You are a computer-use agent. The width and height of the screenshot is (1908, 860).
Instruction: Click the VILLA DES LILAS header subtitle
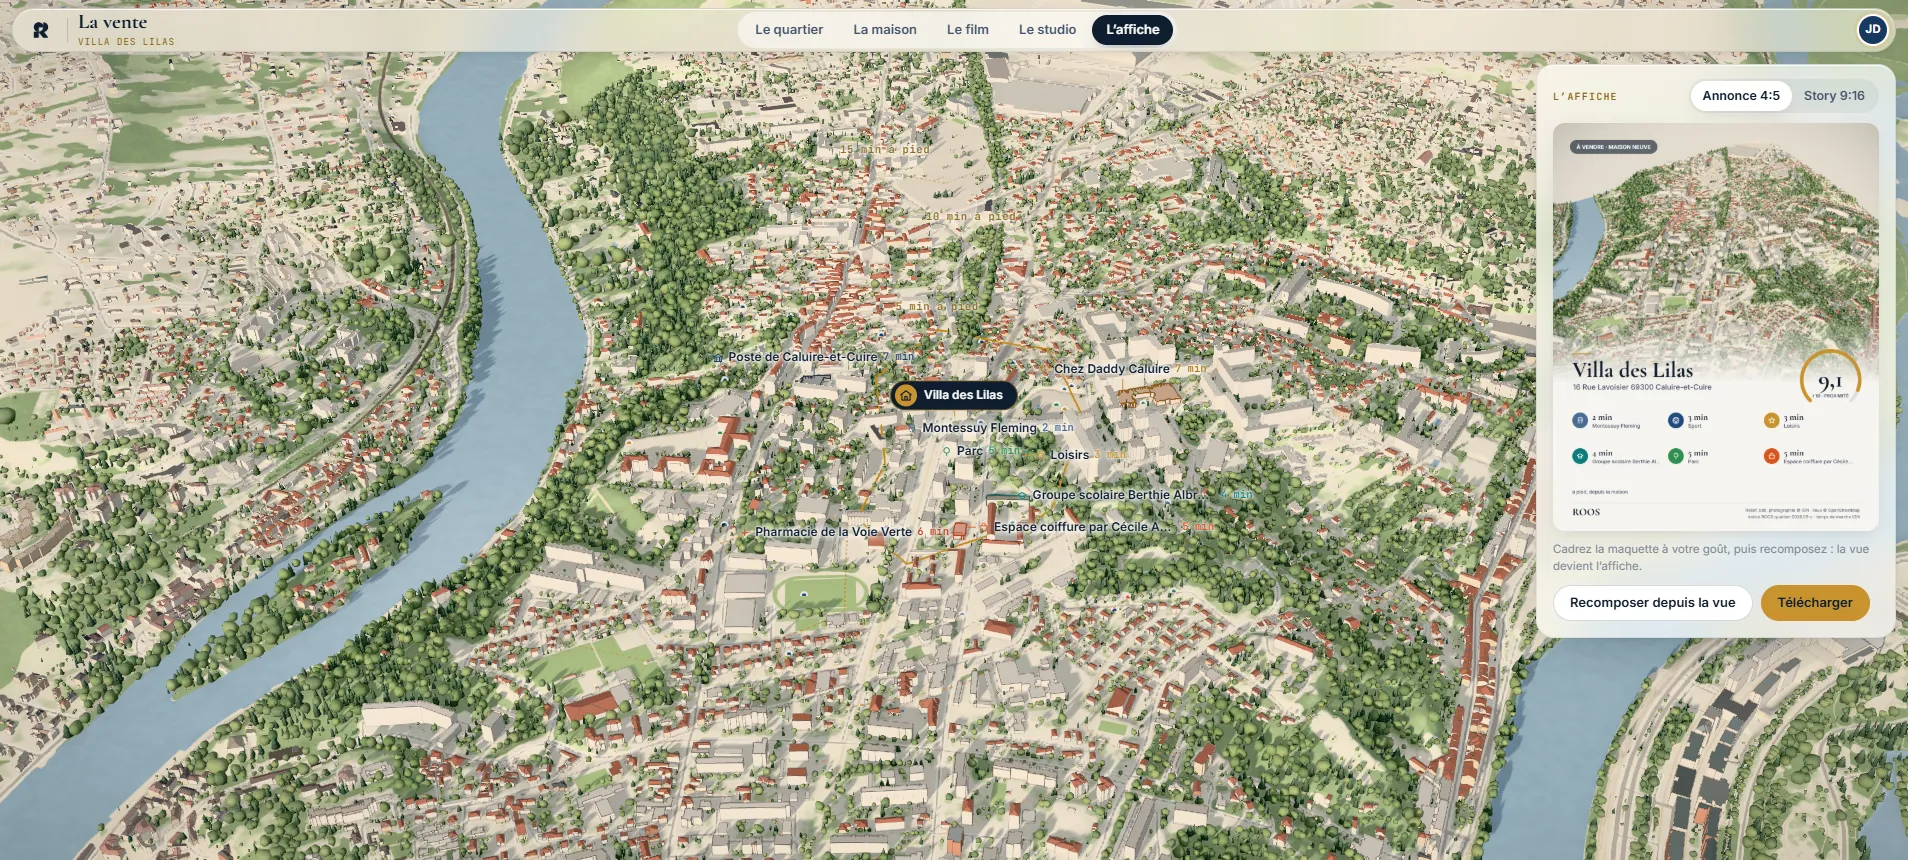[x=126, y=42]
